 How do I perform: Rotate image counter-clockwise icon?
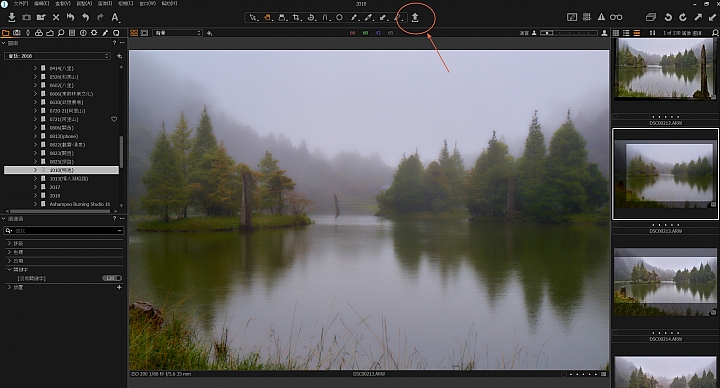coord(668,17)
